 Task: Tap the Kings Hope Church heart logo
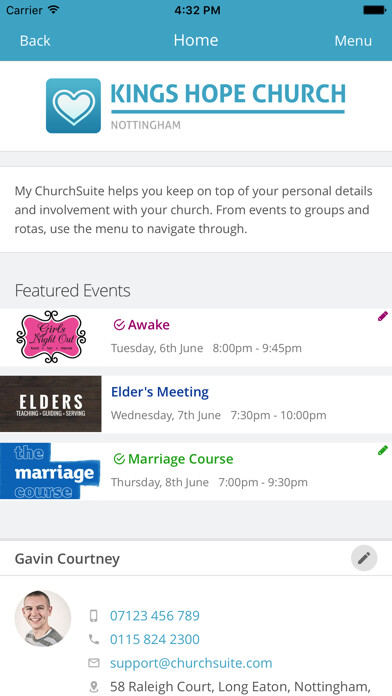point(73,106)
